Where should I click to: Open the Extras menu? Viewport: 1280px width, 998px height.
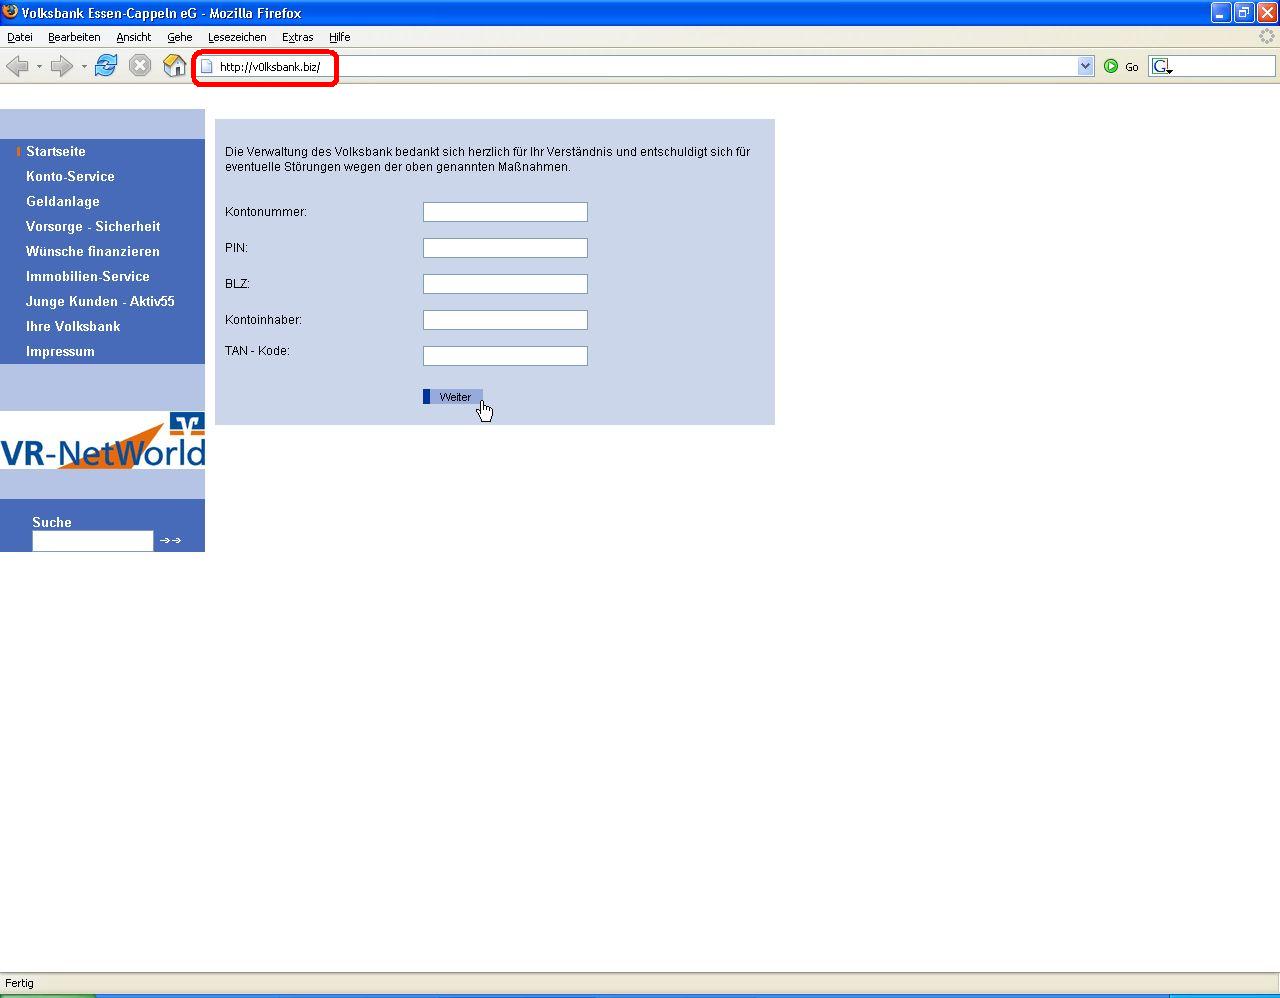(x=297, y=37)
